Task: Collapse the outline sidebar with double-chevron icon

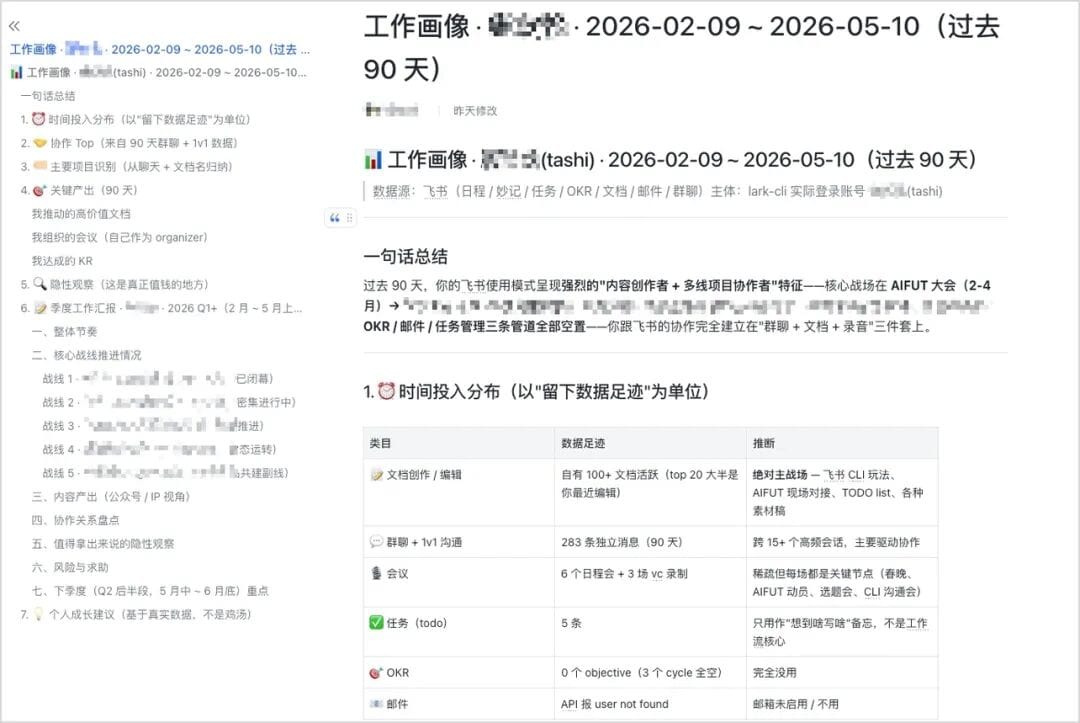Action: point(14,26)
